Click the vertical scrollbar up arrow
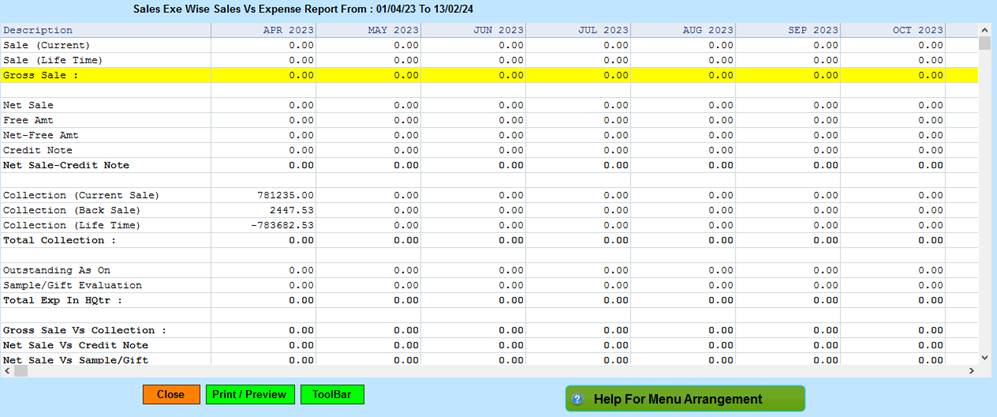 tap(986, 30)
